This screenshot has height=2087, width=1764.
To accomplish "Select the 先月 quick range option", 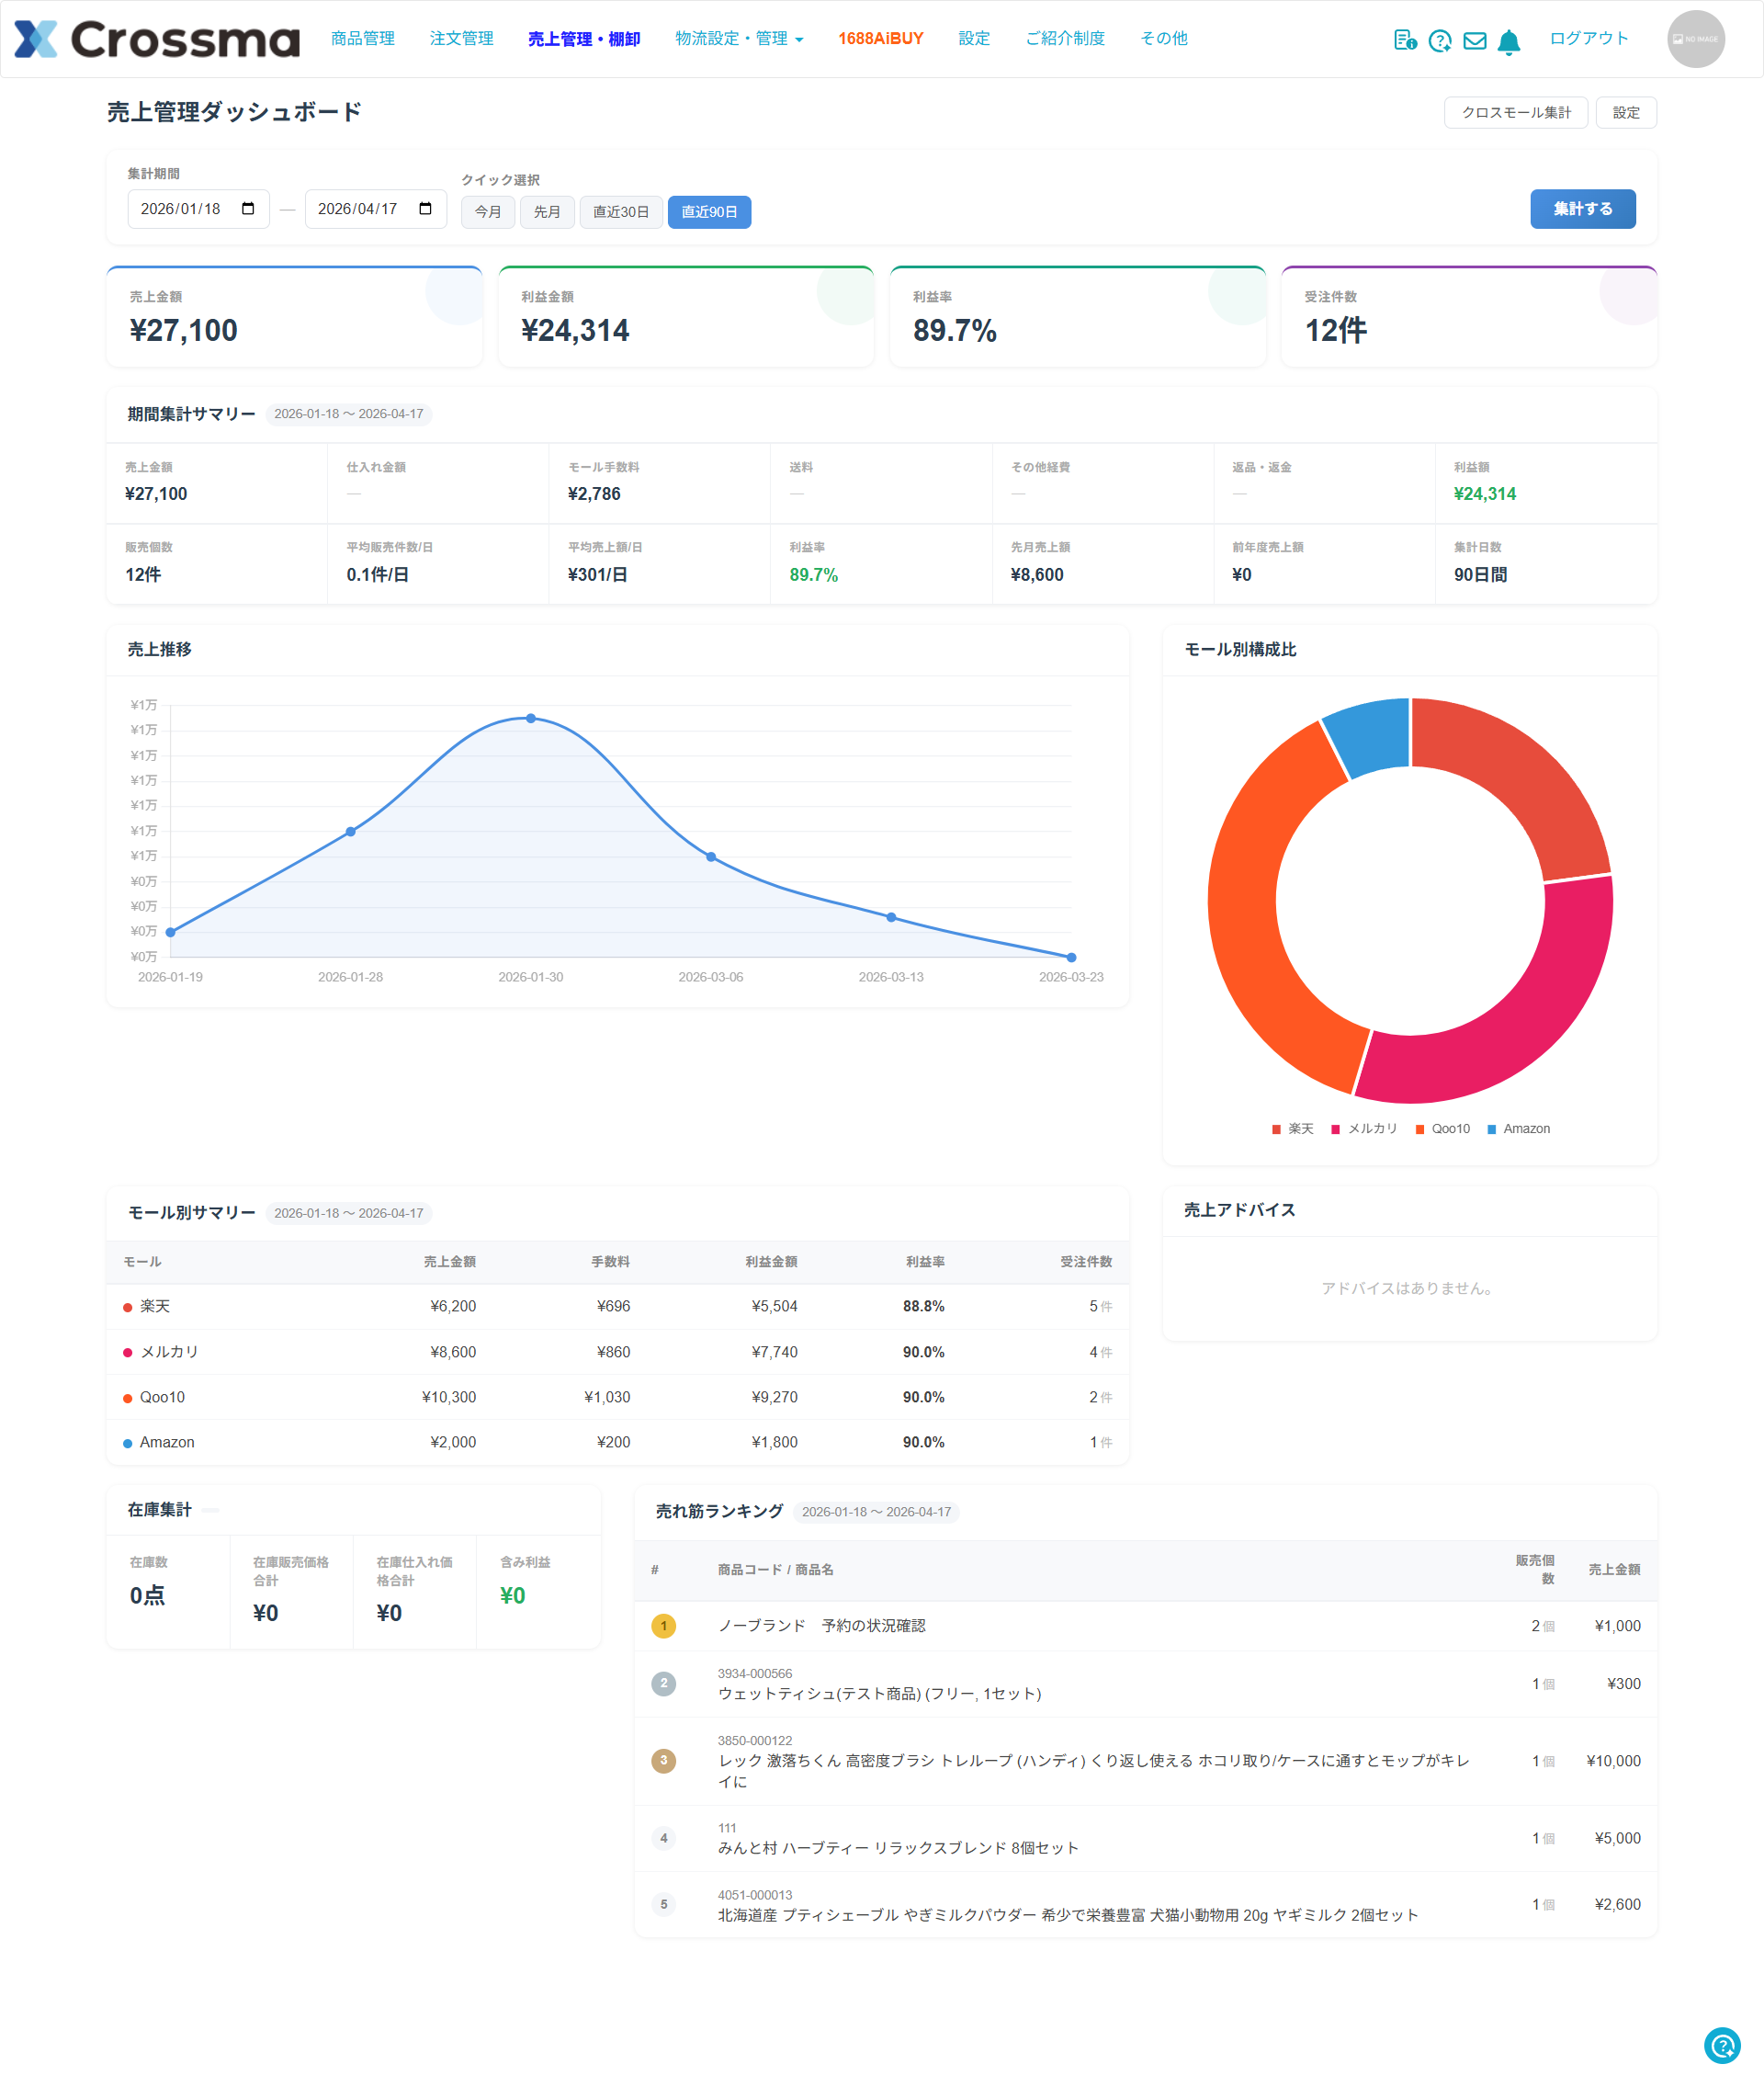I will click(x=547, y=212).
